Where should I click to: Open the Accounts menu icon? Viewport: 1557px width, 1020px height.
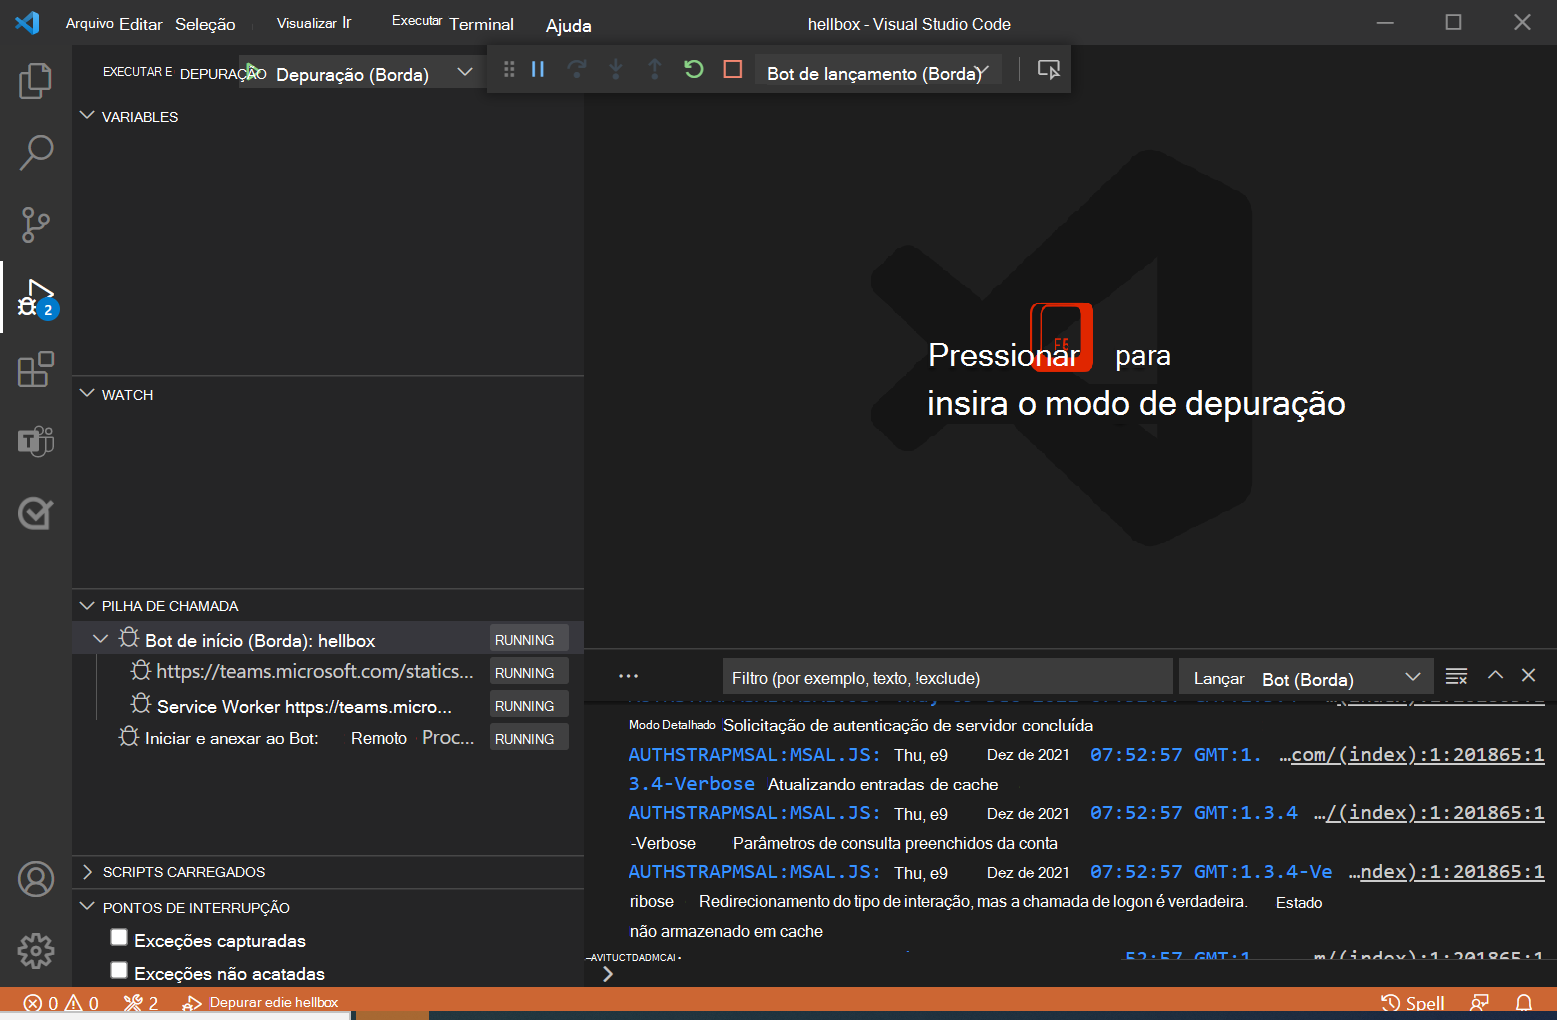pyautogui.click(x=36, y=879)
